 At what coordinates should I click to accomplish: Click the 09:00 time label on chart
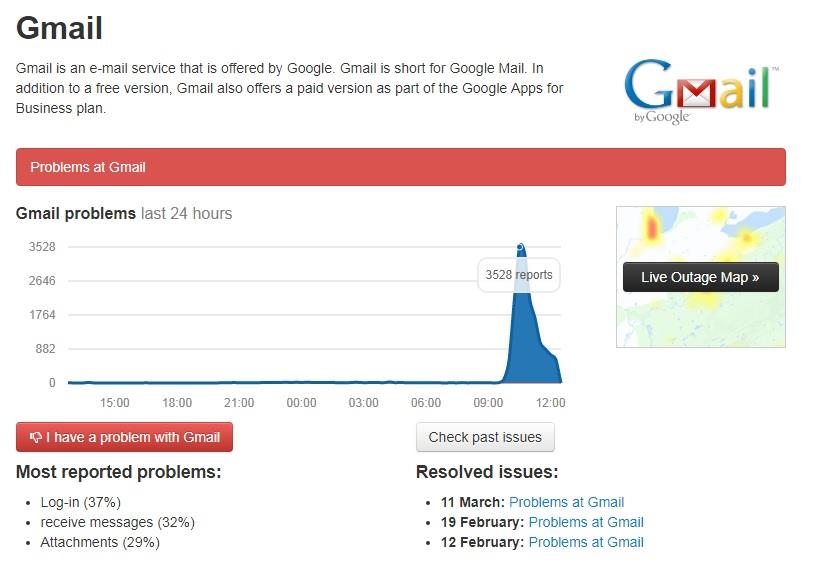pyautogui.click(x=488, y=403)
